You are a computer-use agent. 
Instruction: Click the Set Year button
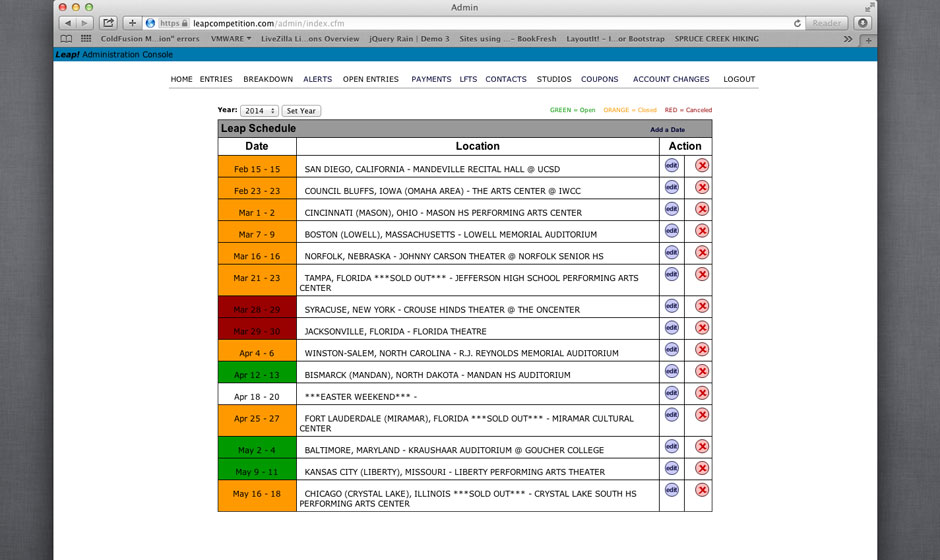[301, 111]
